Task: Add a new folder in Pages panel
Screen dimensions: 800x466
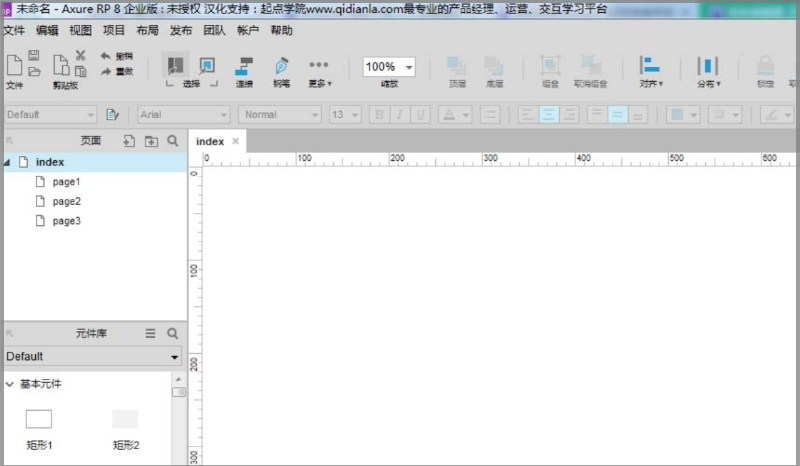Action: click(x=151, y=141)
